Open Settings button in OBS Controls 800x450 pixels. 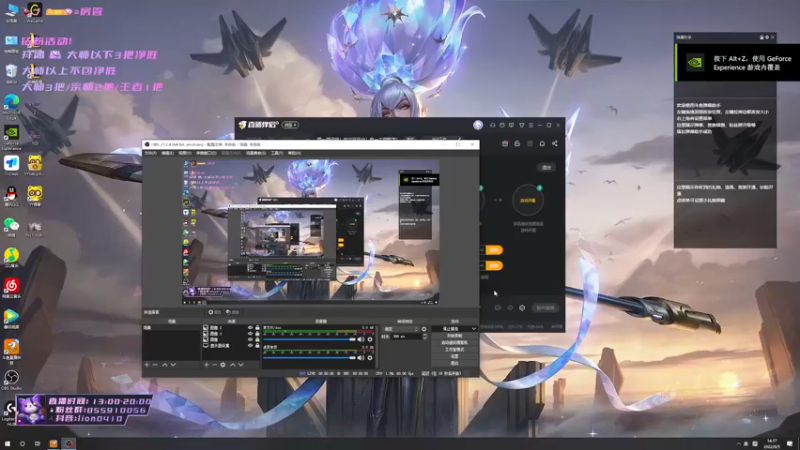pos(455,356)
